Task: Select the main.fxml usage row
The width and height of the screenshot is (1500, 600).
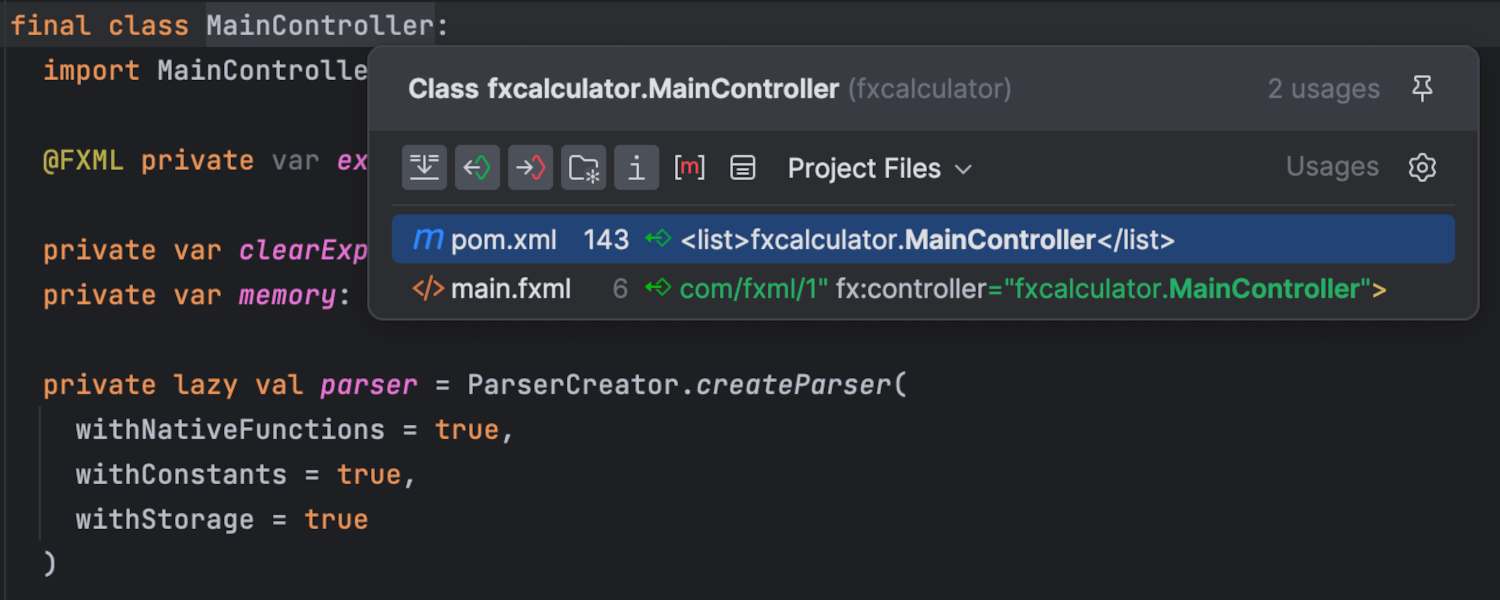Action: (x=923, y=289)
